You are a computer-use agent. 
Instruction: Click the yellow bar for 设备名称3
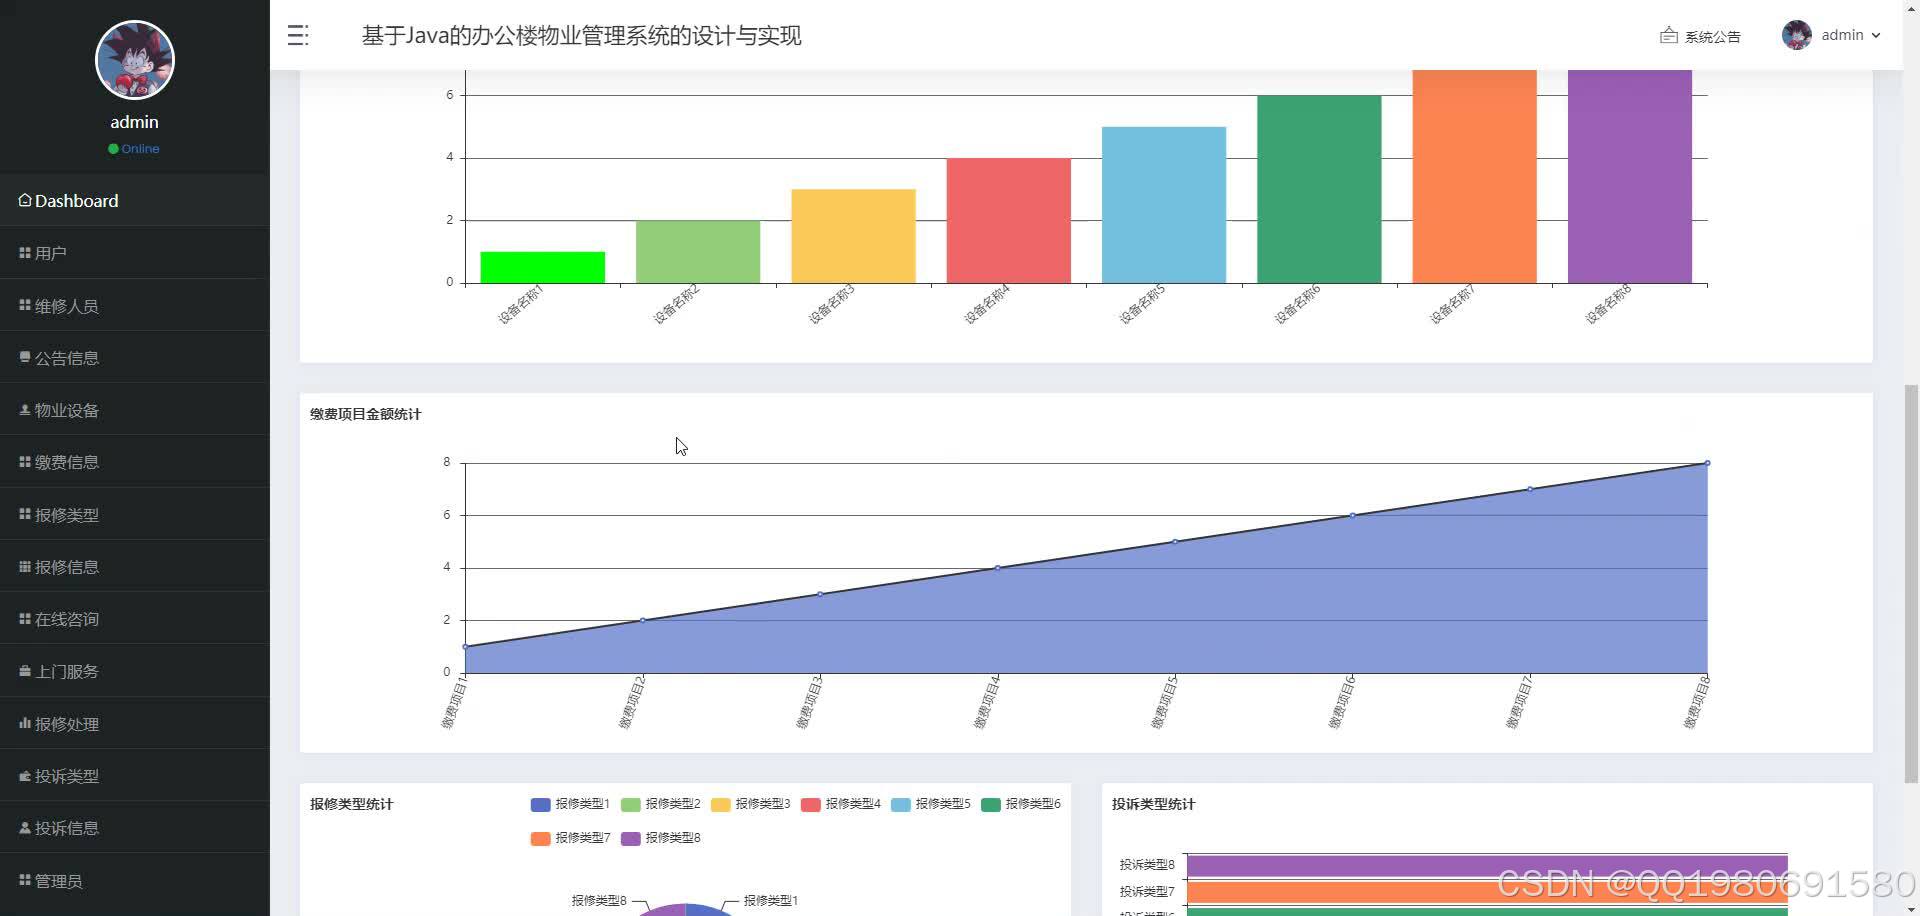[853, 236]
